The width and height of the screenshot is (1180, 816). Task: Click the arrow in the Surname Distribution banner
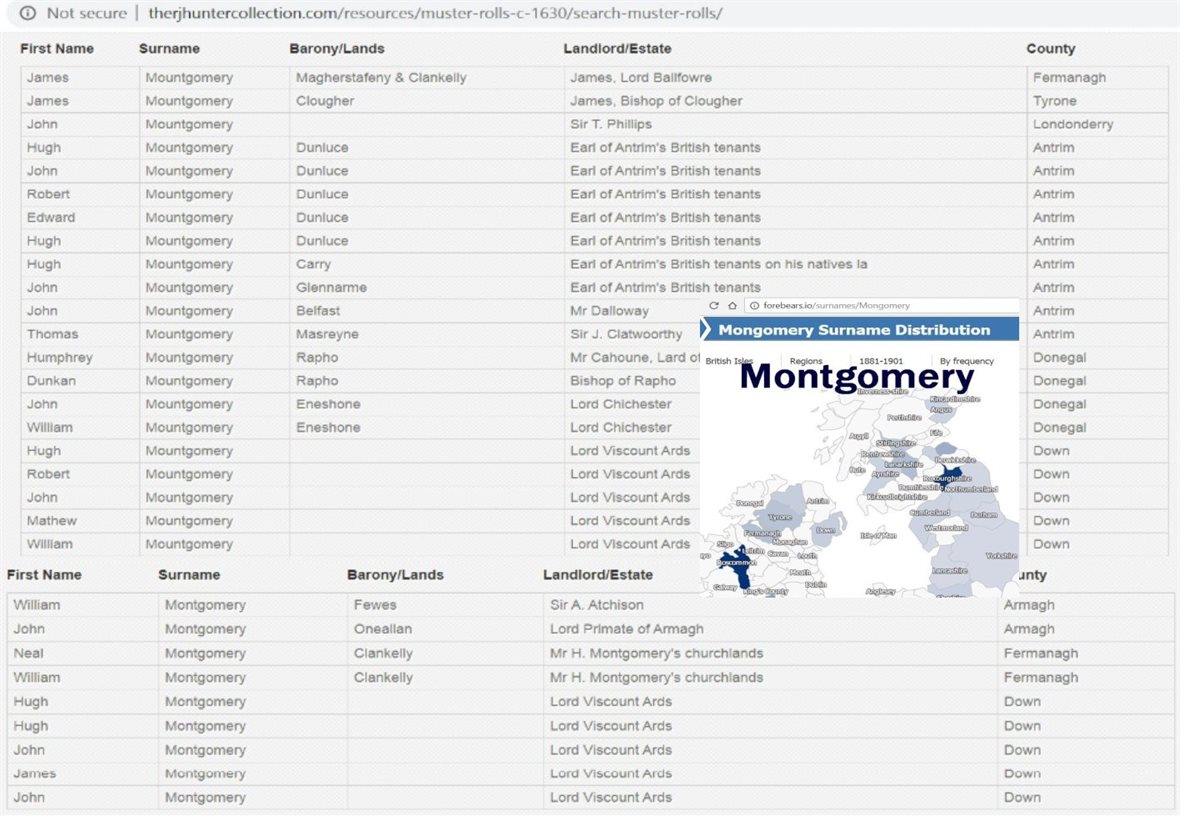706,330
